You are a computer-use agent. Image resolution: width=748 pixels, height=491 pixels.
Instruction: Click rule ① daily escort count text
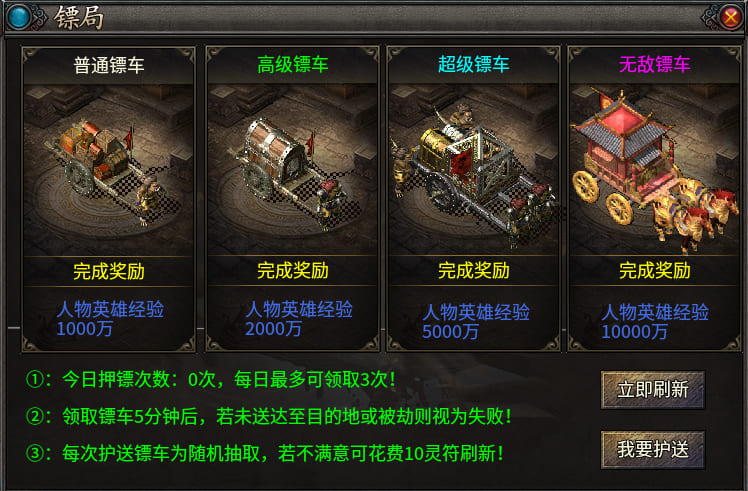211,380
